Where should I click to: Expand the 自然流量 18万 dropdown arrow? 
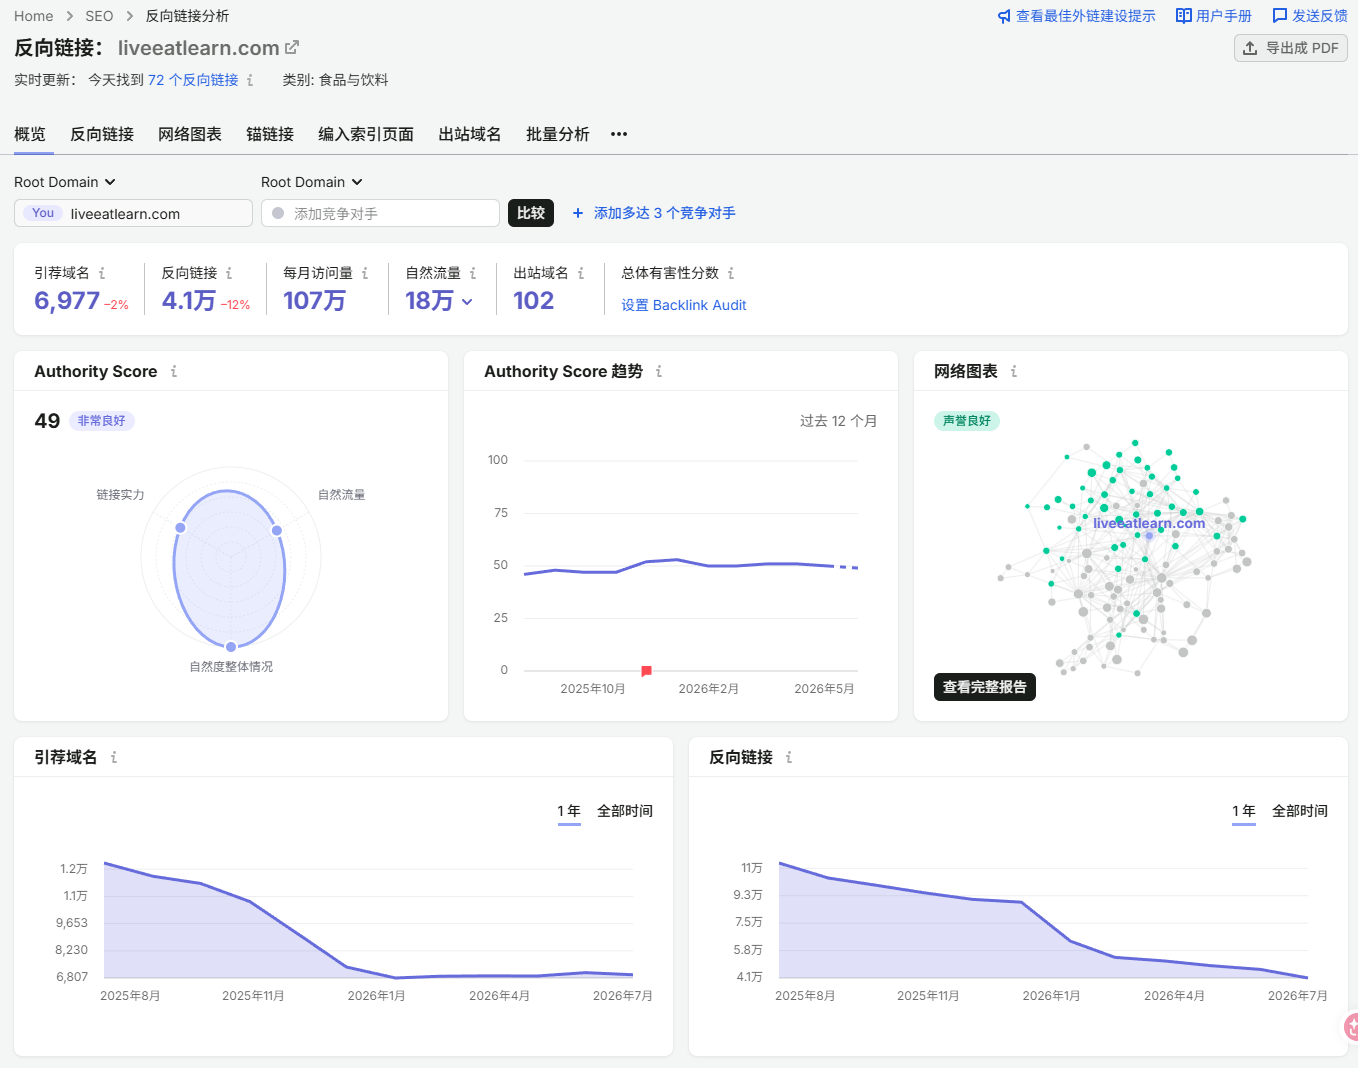[x=467, y=302]
